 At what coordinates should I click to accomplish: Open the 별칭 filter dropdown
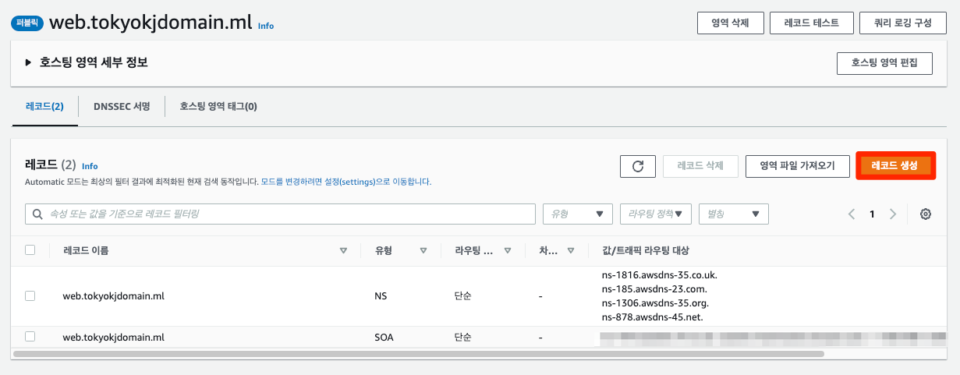click(x=733, y=214)
